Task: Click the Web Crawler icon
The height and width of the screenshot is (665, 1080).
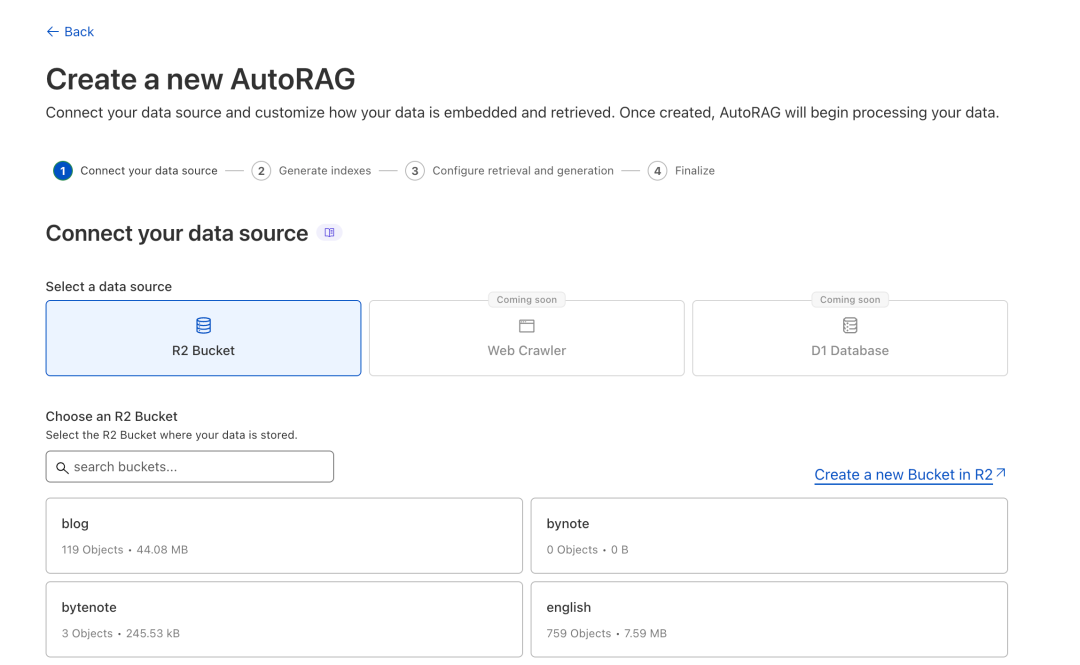Action: (526, 324)
